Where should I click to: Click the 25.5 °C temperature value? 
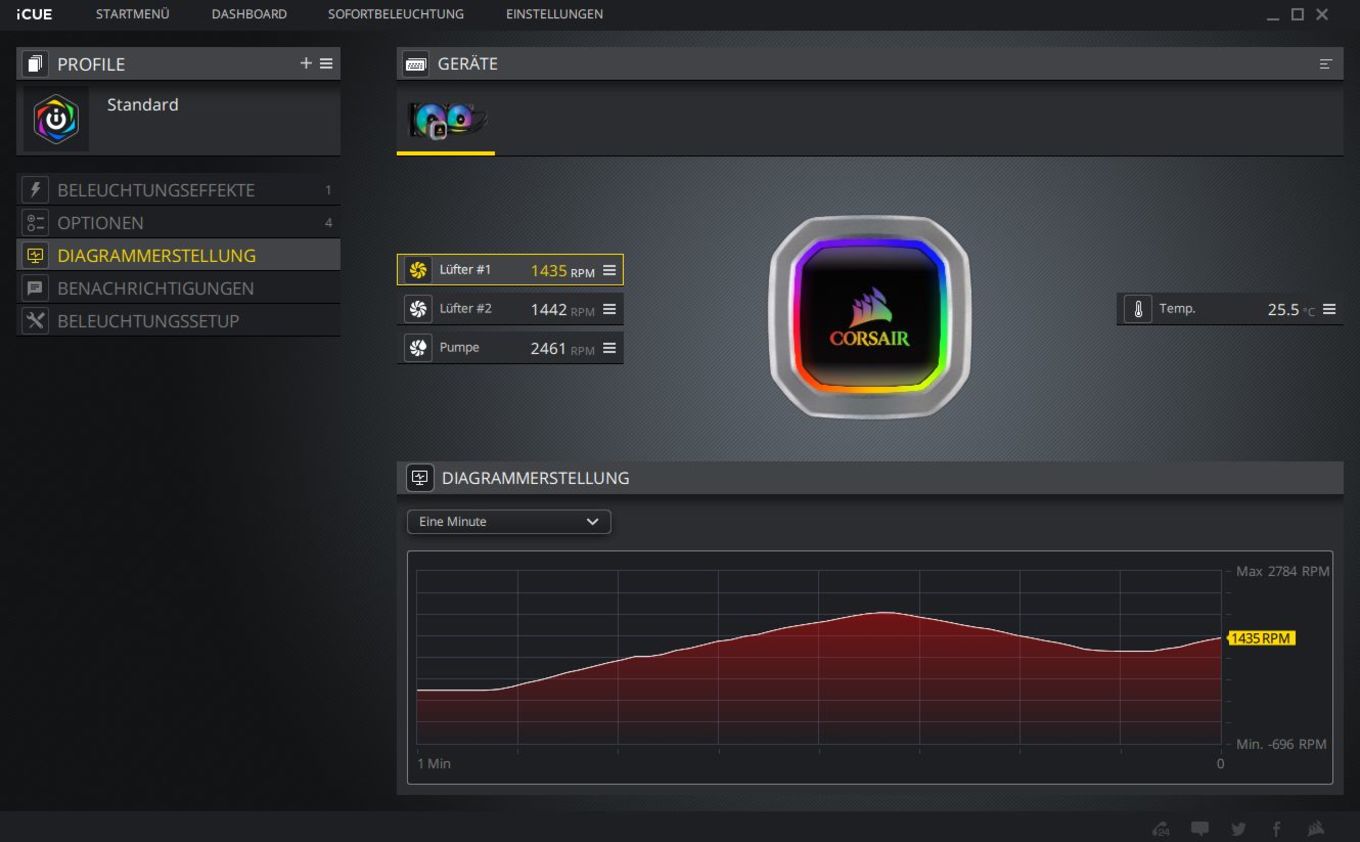coord(1291,310)
